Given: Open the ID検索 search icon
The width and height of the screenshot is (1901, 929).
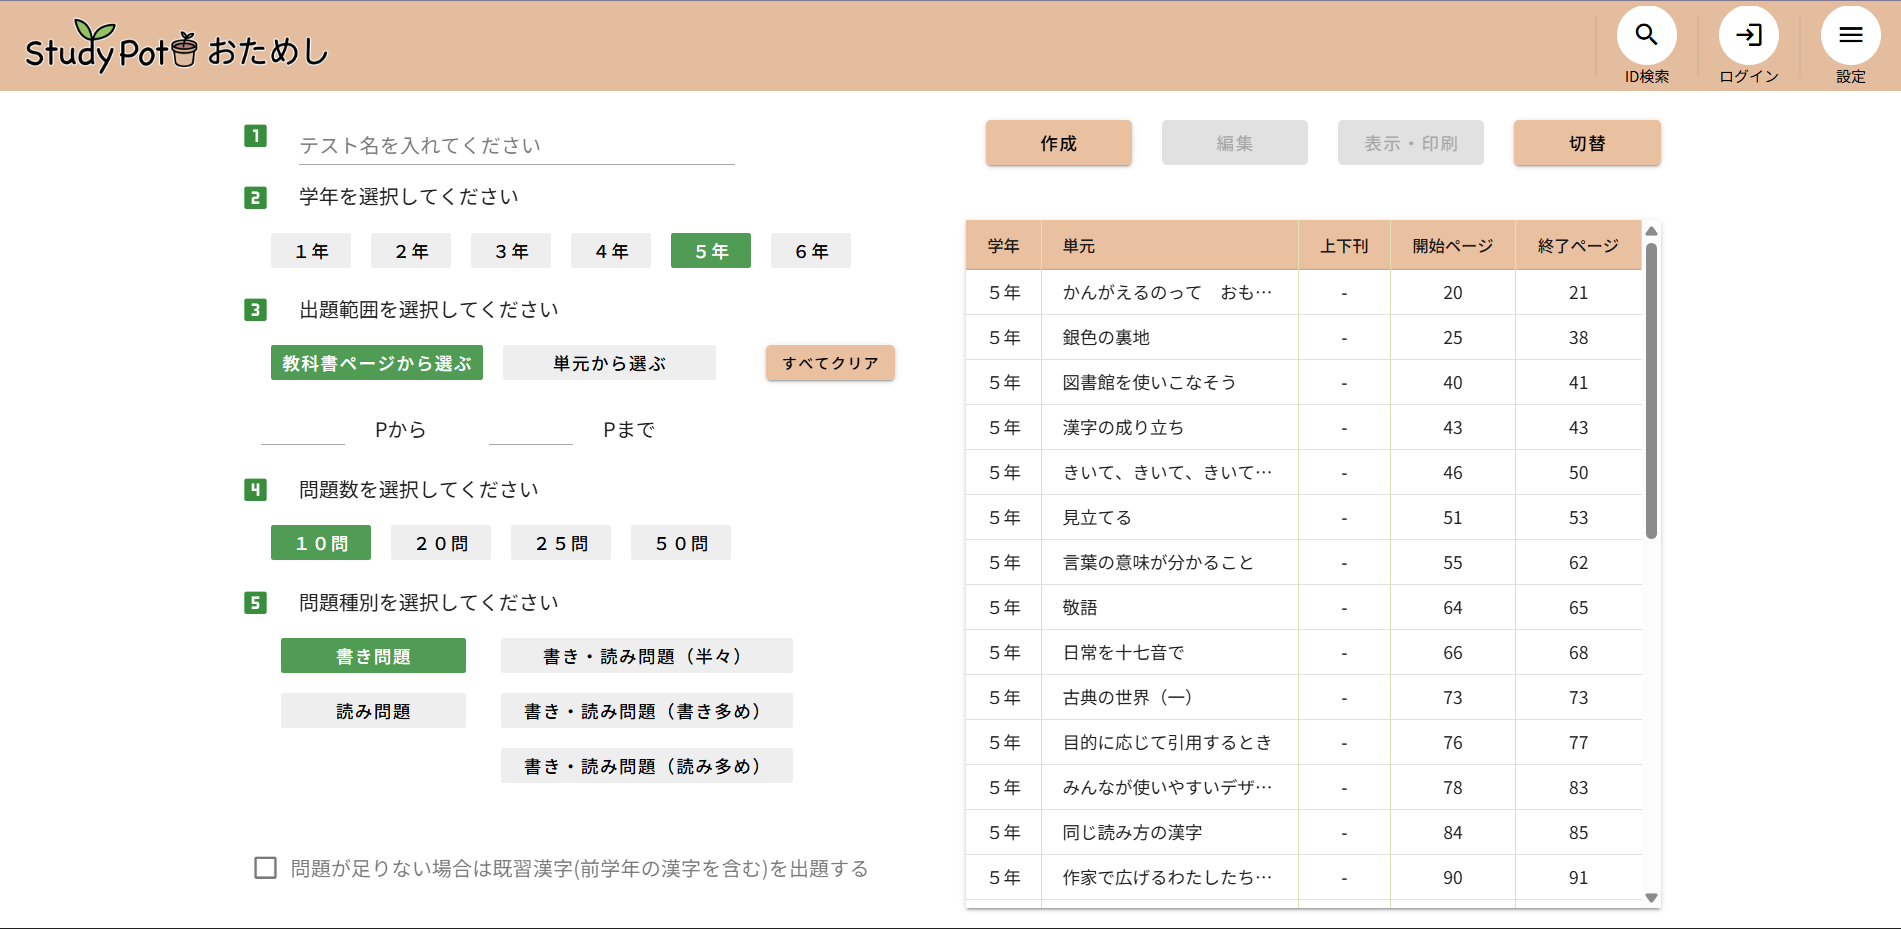Looking at the screenshot, I should point(1646,36).
